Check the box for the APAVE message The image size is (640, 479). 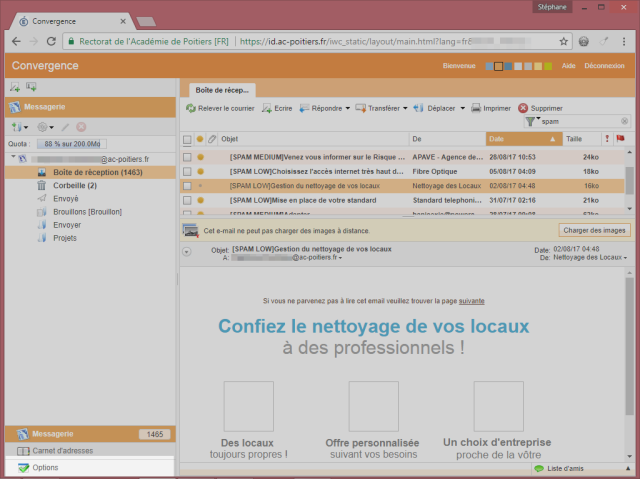(x=187, y=157)
